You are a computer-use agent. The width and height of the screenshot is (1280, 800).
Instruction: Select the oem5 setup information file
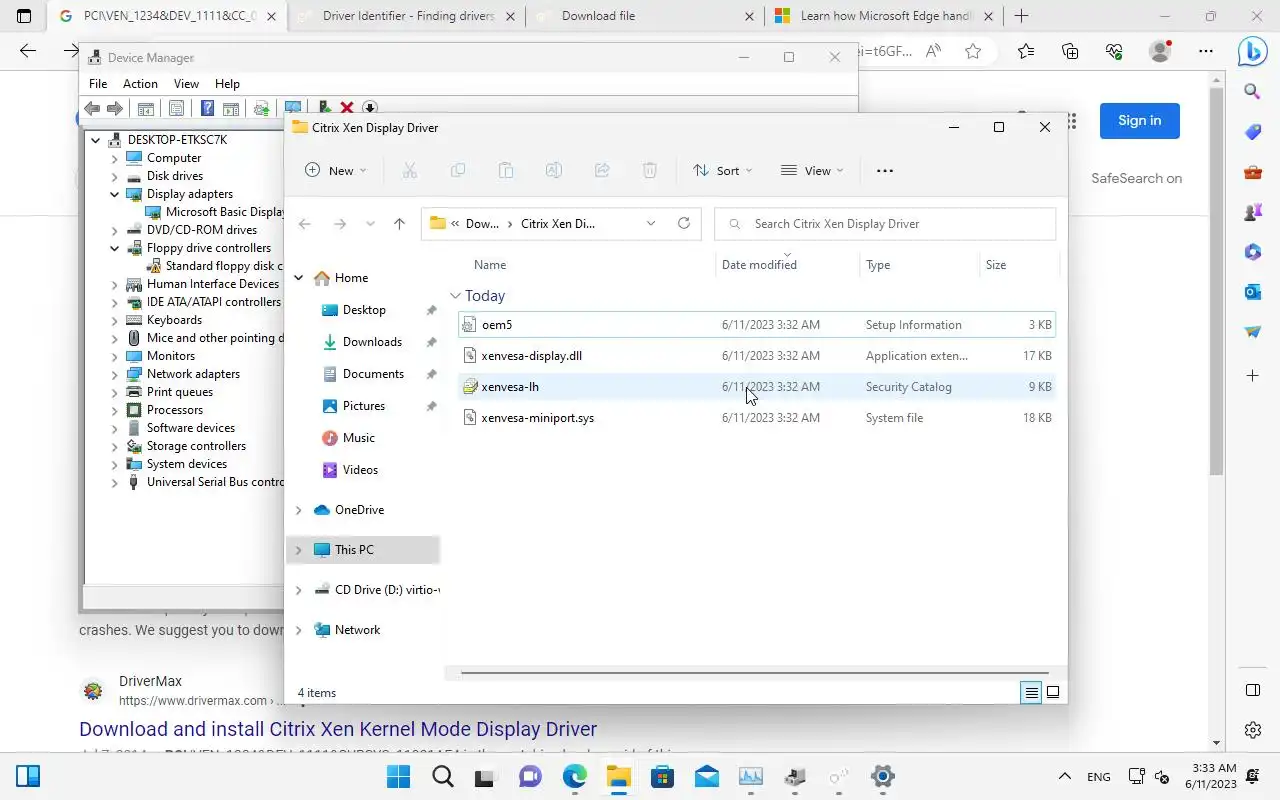point(756,325)
